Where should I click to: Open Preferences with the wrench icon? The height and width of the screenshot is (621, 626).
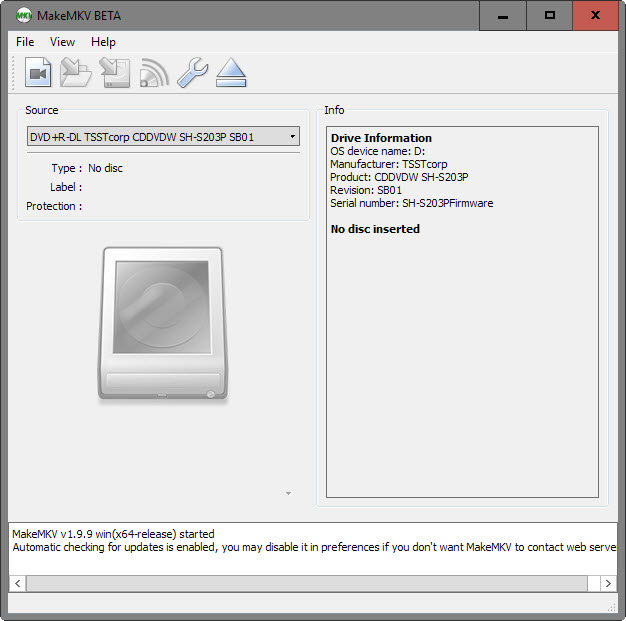[192, 72]
